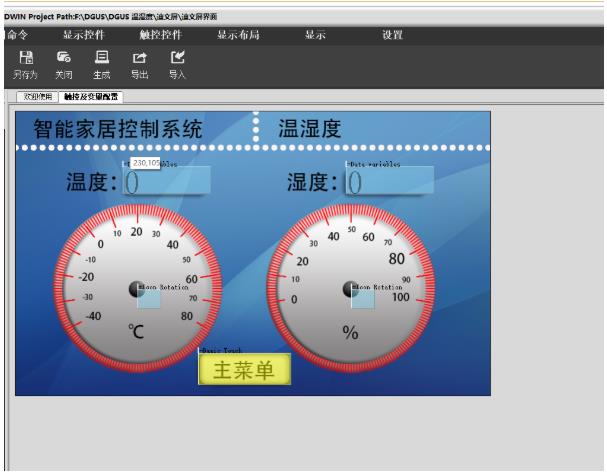
Task: Open the 触控控件 menu
Action: [x=161, y=35]
